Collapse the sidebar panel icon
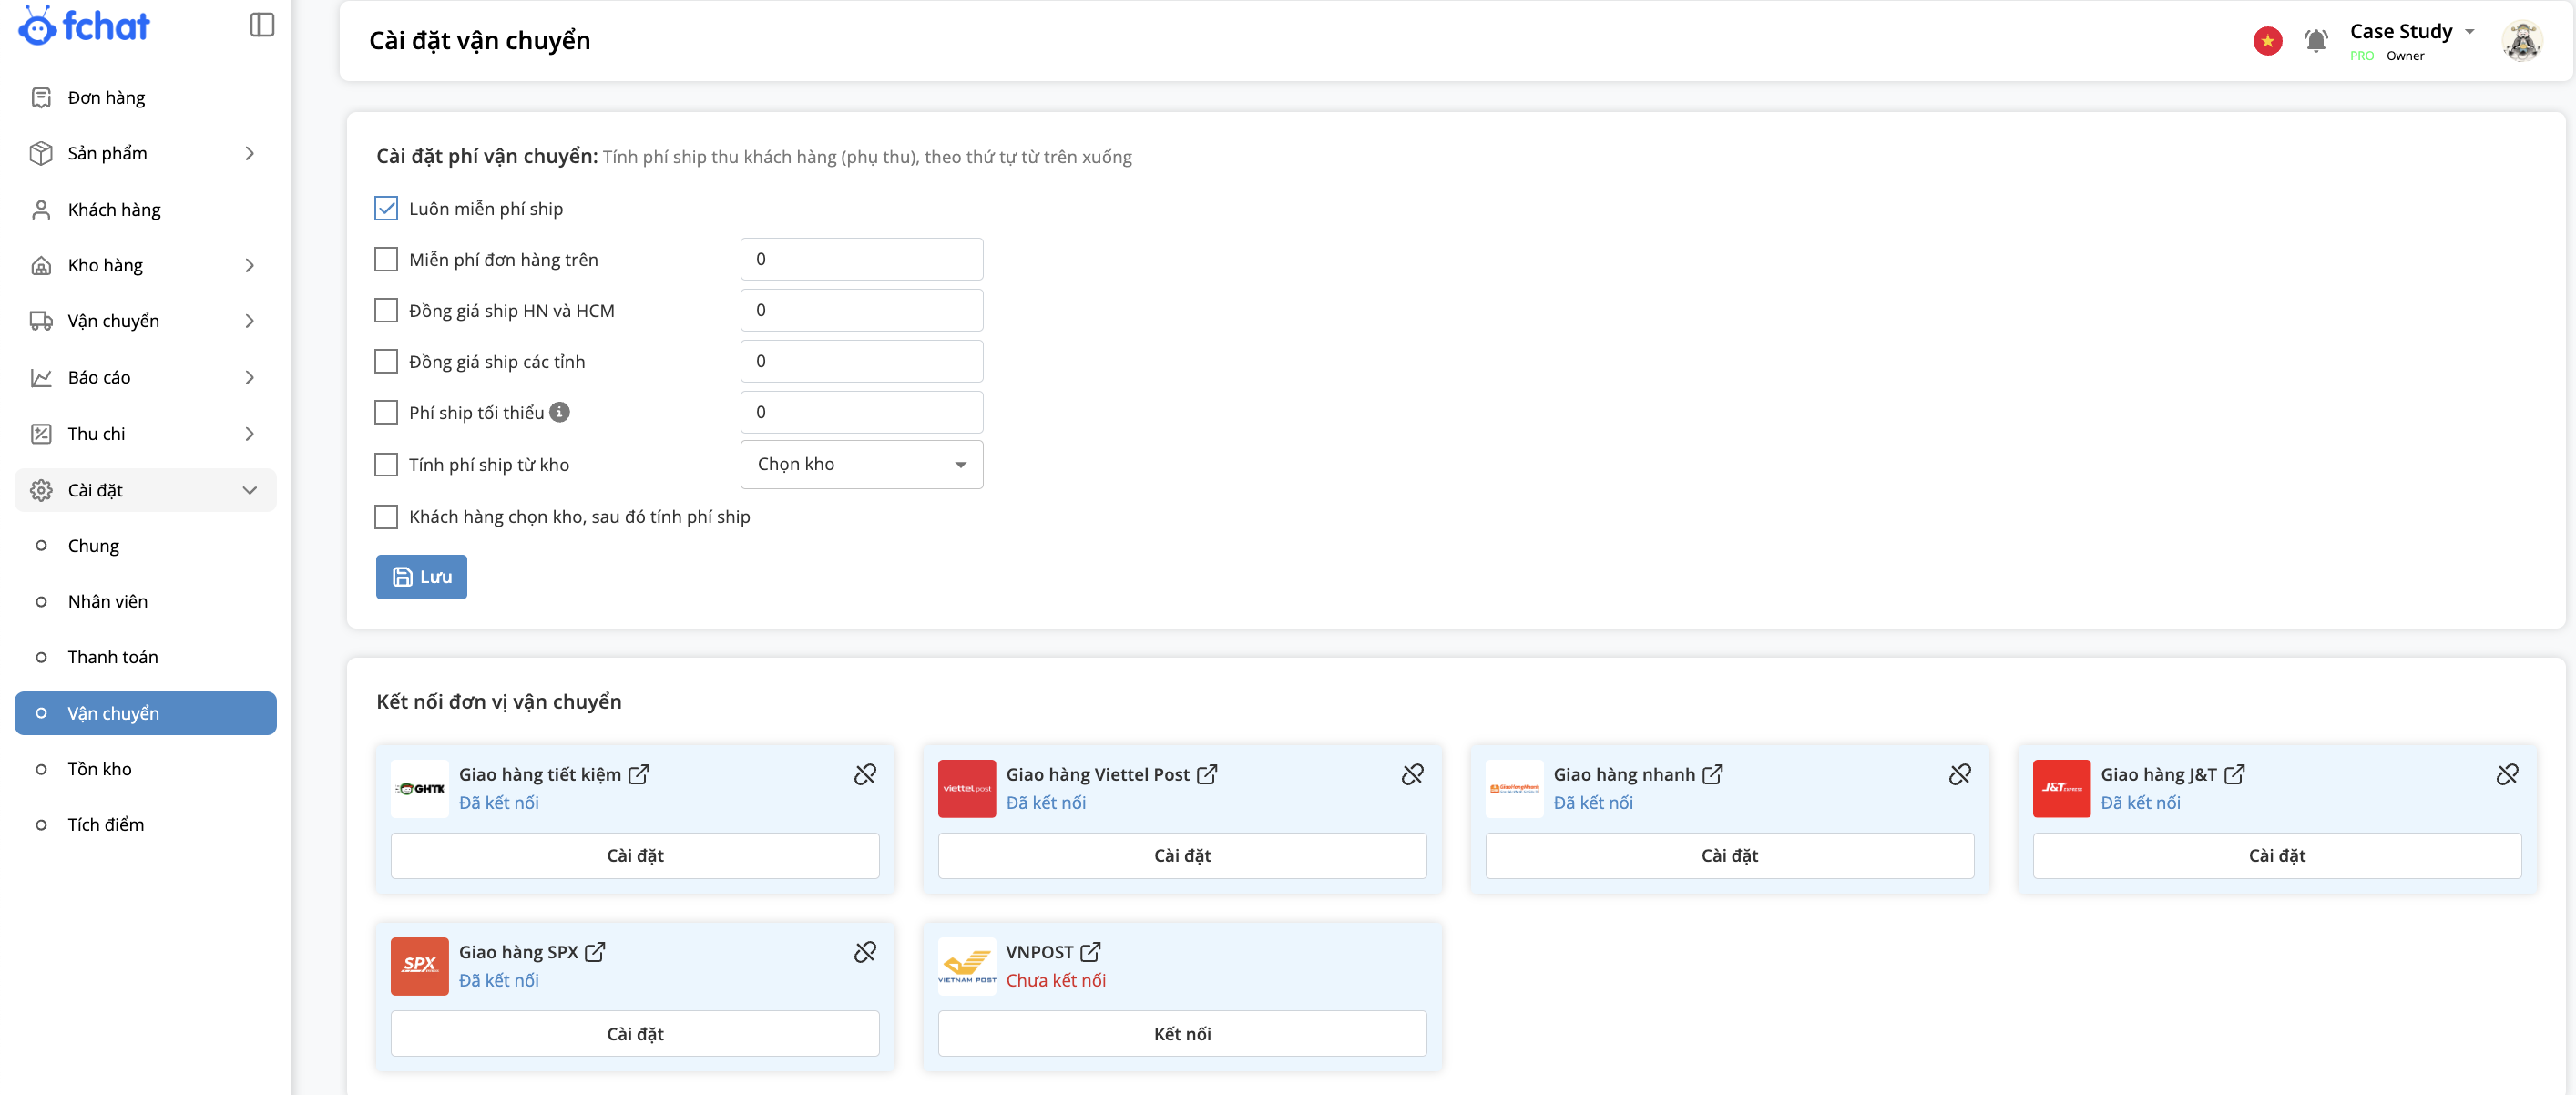This screenshot has height=1095, width=2576. 261,25
